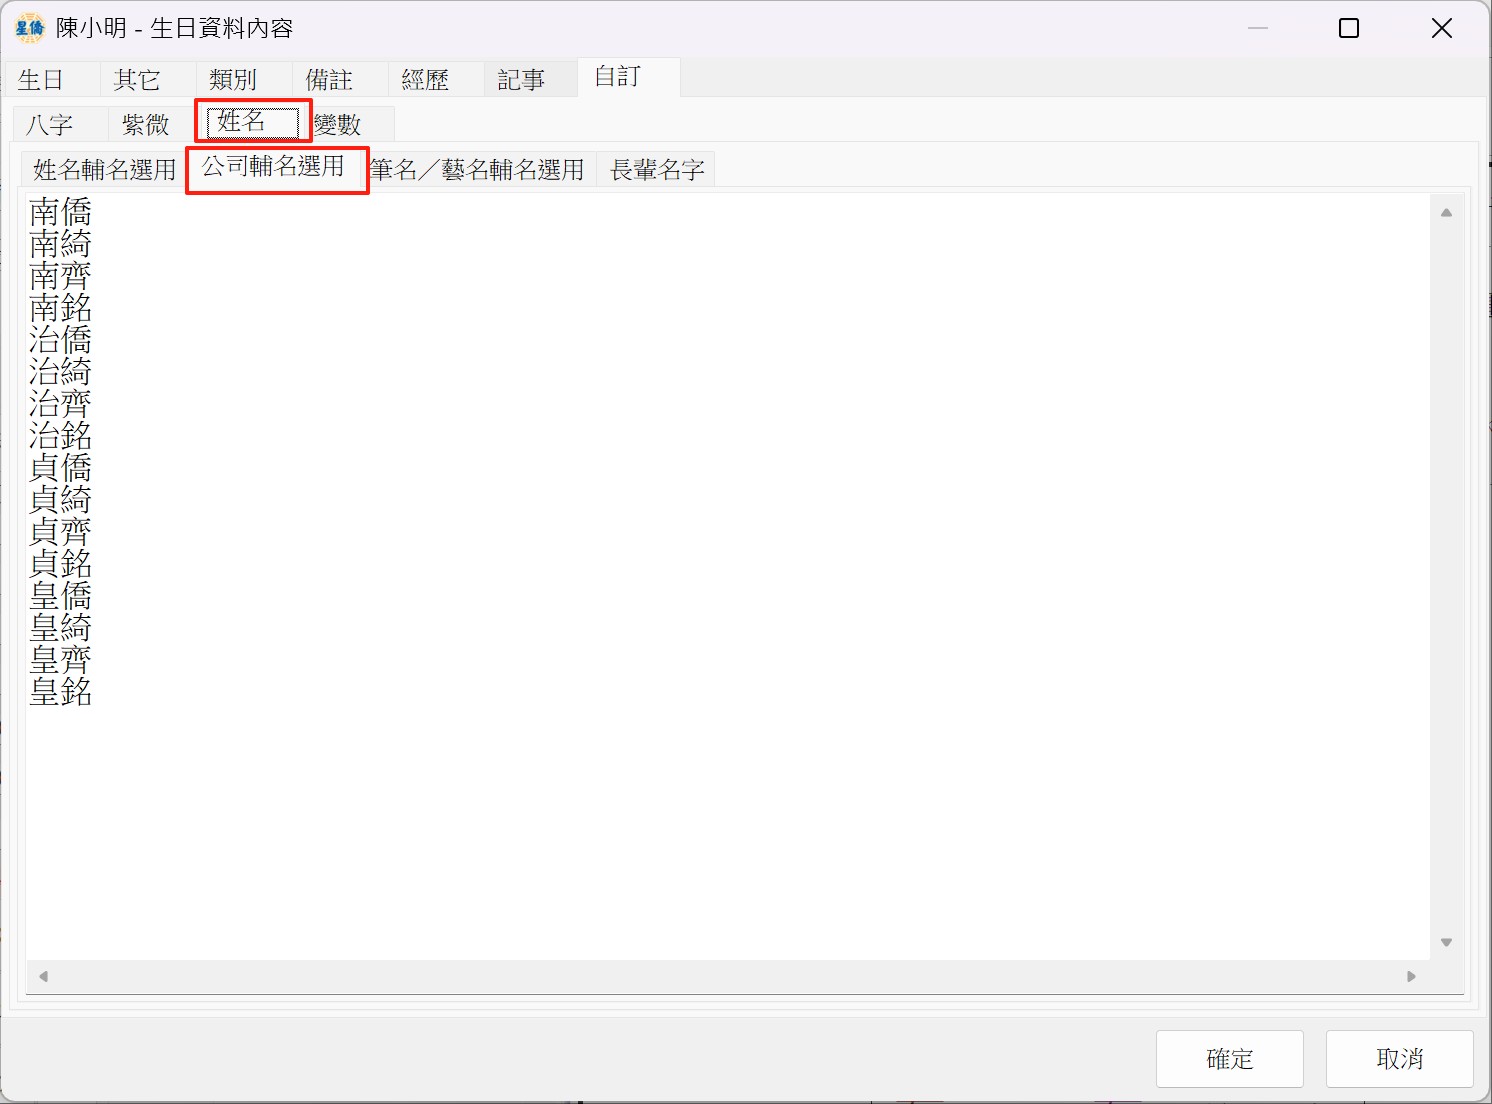The image size is (1492, 1104).
Task: Open the 紫微 sub-tab
Action: coord(146,125)
